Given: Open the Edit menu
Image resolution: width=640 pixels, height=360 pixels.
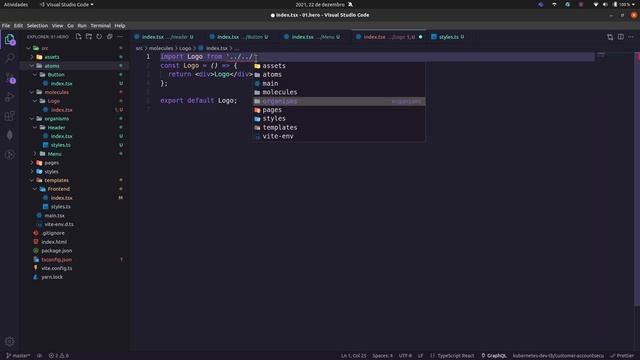Looking at the screenshot, I should (x=18, y=25).
